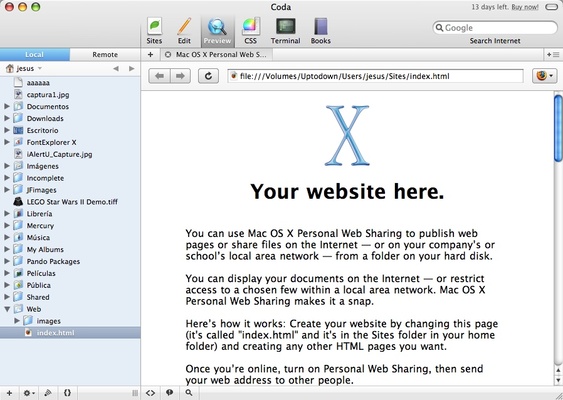Switch to the Remote tab
Image resolution: width=563 pixels, height=400 pixels.
(105, 55)
